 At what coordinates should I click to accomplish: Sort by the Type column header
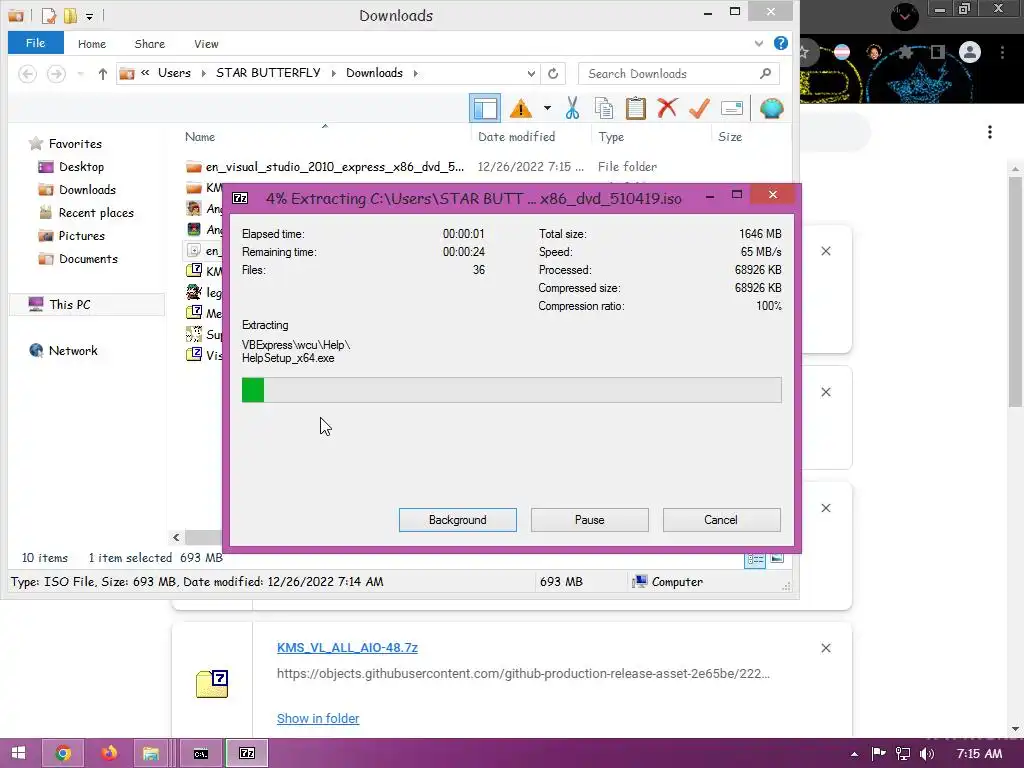tap(611, 136)
